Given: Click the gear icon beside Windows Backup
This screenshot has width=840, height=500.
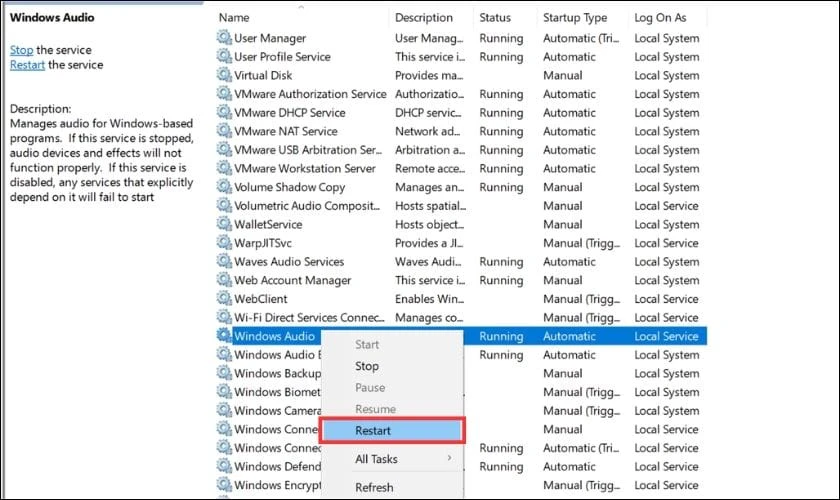Looking at the screenshot, I should click(224, 373).
